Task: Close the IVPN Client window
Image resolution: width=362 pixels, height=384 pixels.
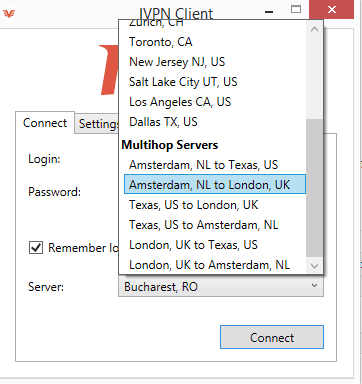Action: (x=332, y=9)
